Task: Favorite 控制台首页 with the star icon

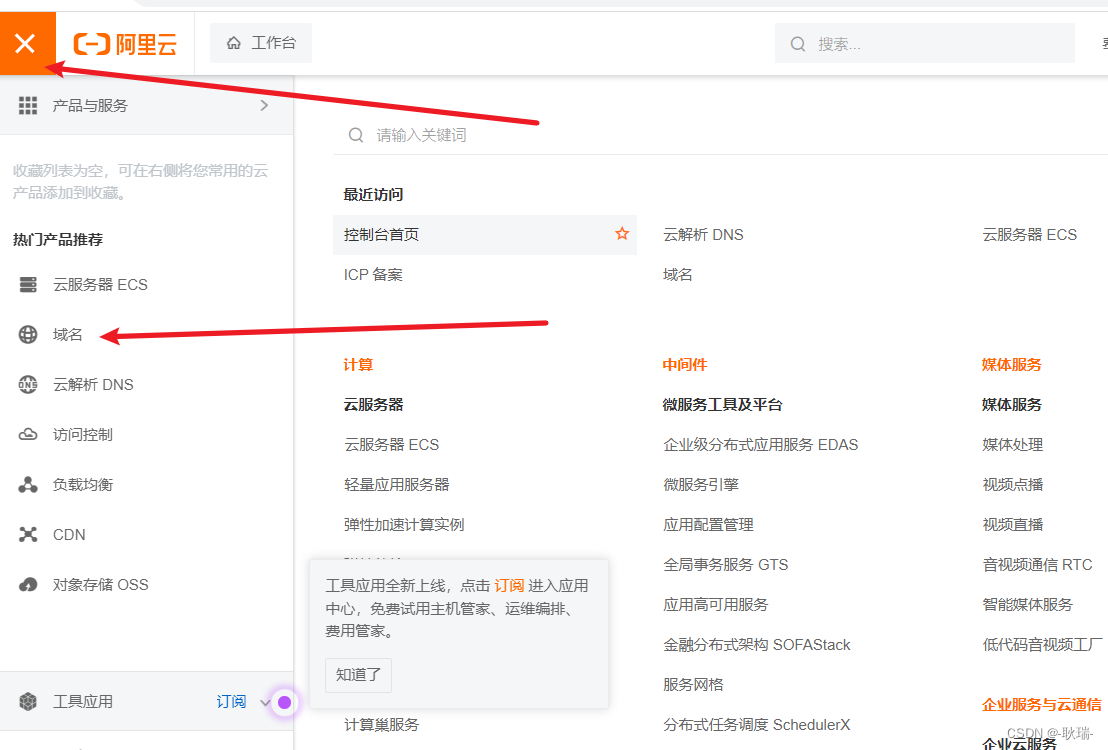Action: [622, 233]
